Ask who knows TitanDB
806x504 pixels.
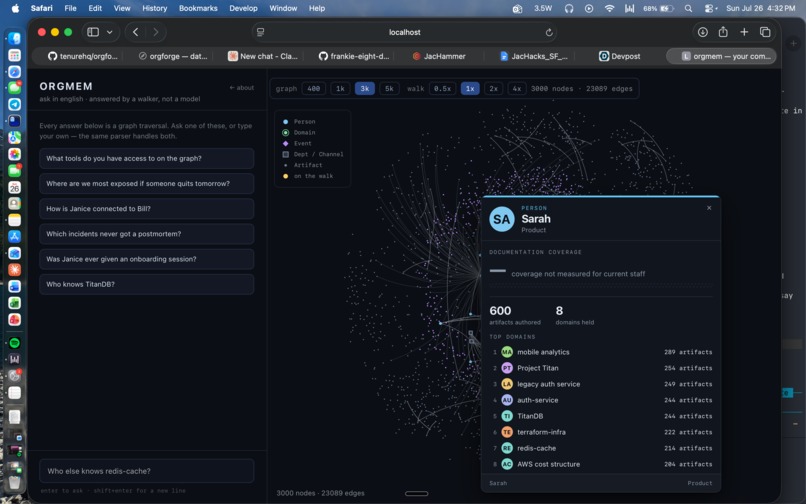coord(146,284)
